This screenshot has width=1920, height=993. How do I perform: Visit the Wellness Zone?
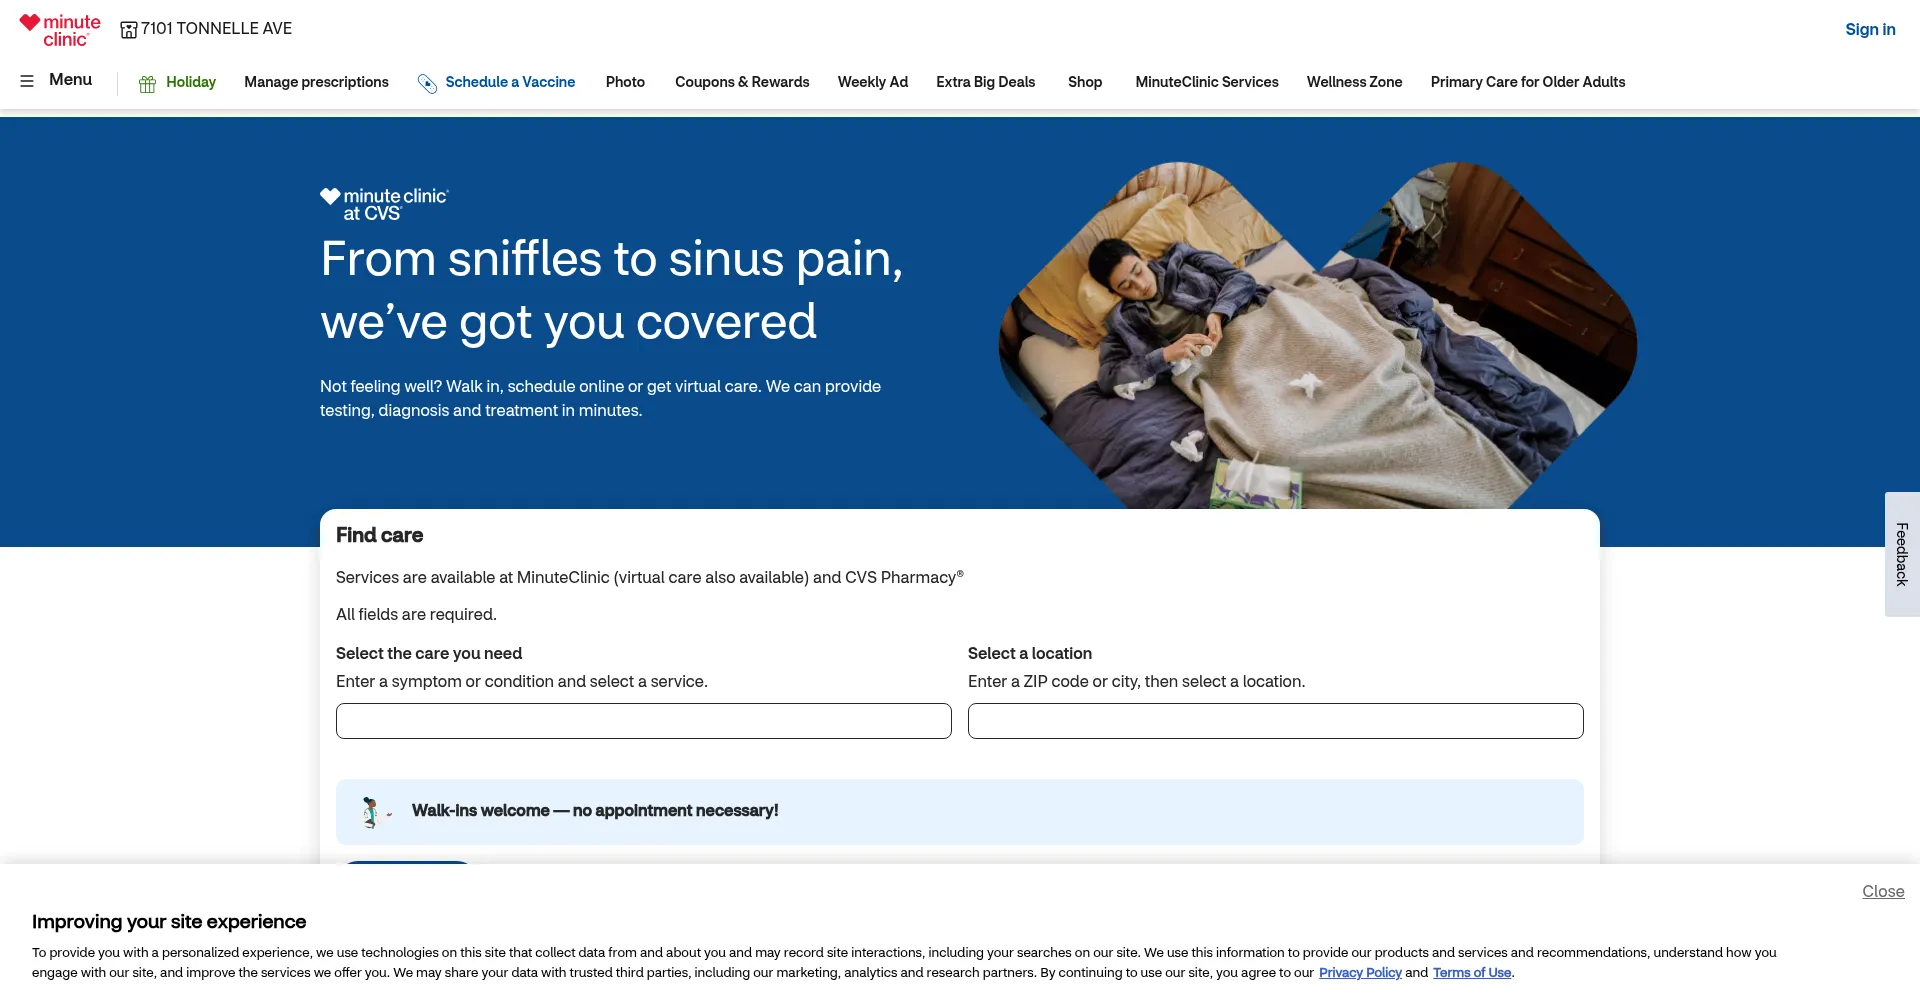(1354, 82)
